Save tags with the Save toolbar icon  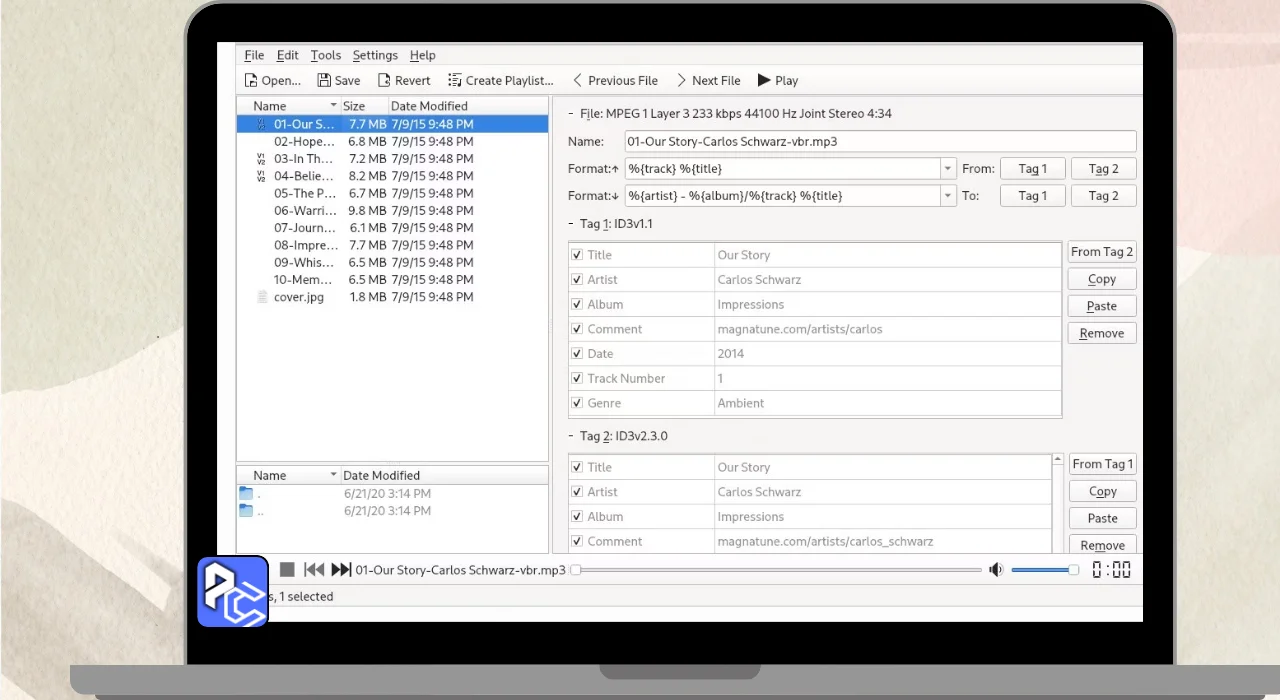tap(324, 81)
